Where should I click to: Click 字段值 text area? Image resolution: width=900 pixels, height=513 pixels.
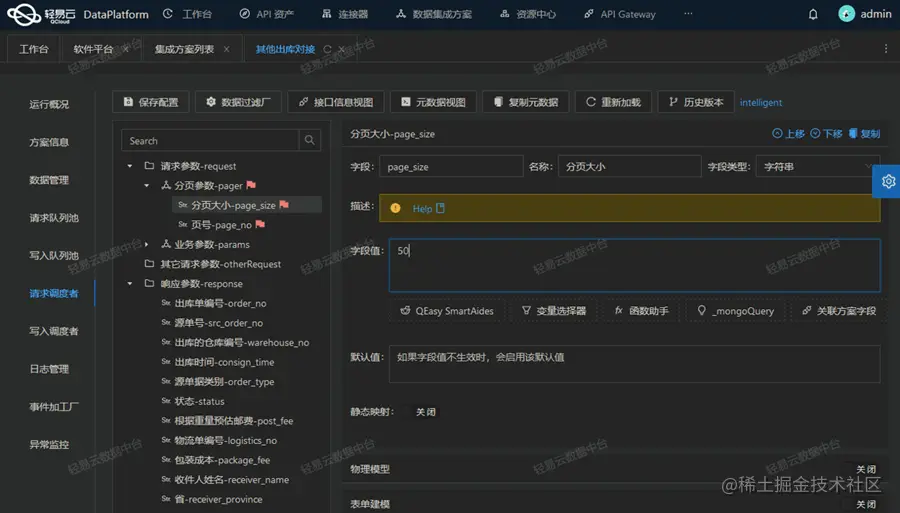[634, 265]
